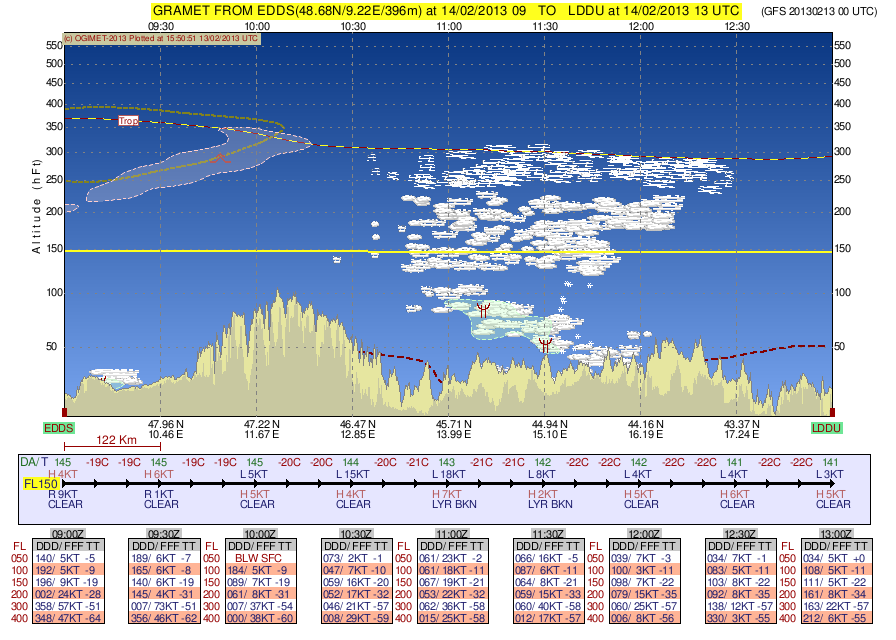Select the Trop tropopause label

click(x=128, y=121)
